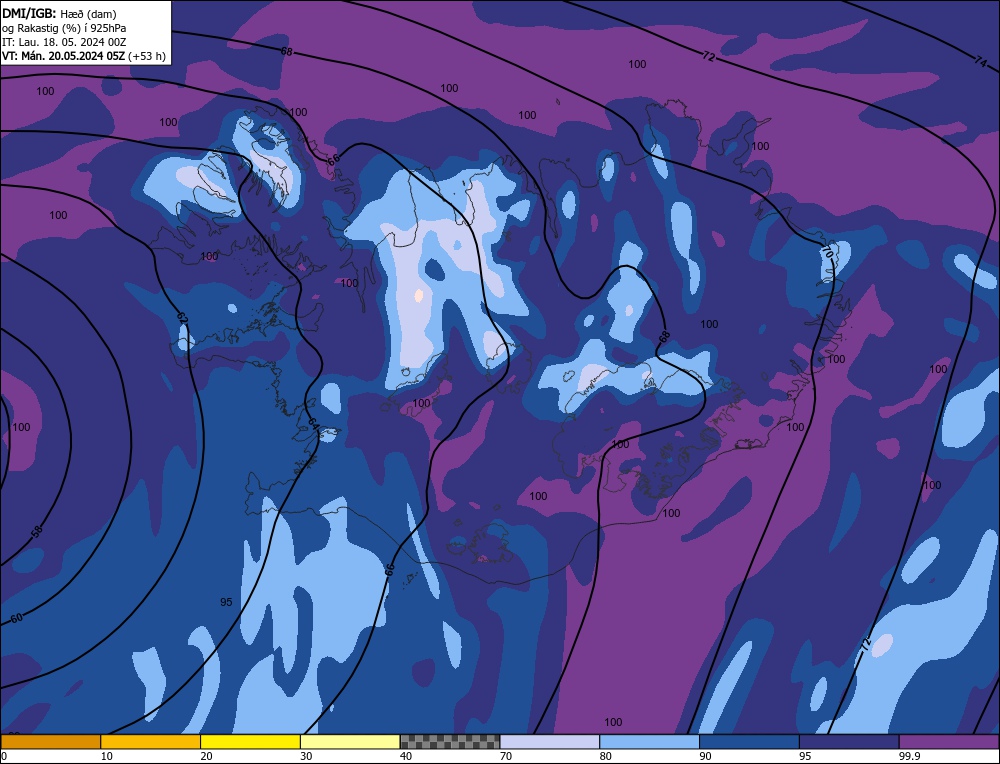Select the bright yellow 20–30 legend swatch
The height and width of the screenshot is (764, 1000).
[x=250, y=742]
